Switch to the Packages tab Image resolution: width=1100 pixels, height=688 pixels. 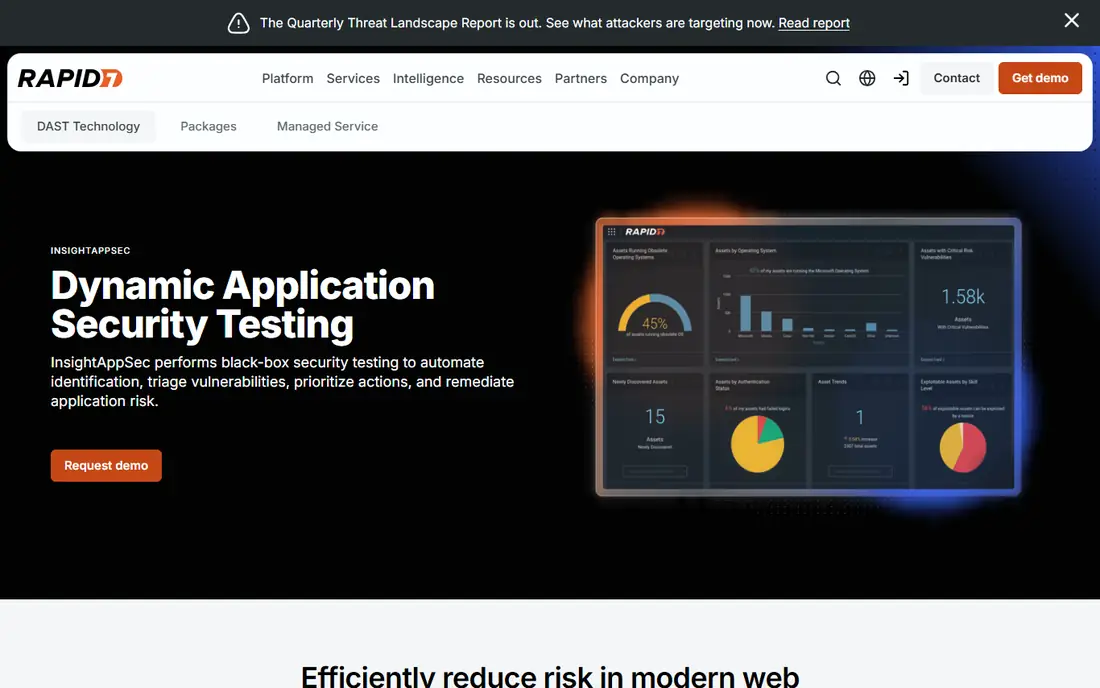tap(208, 126)
